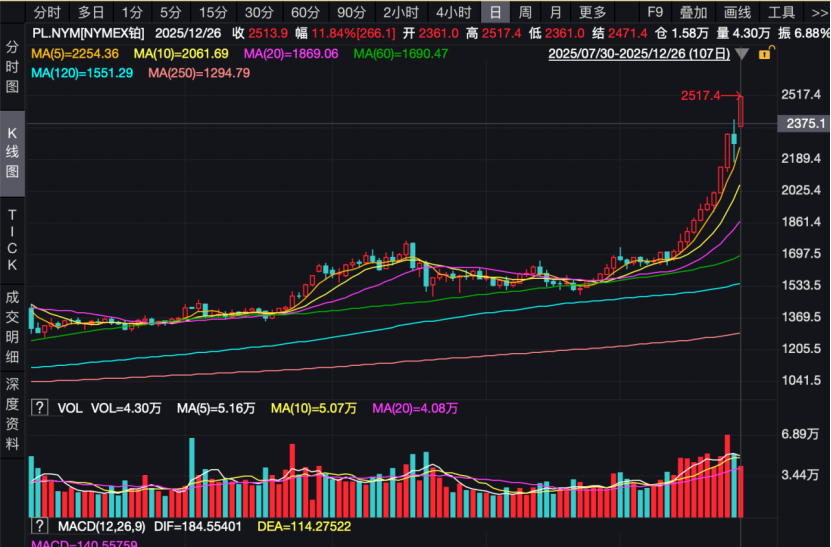Open the 工具 tools menu
Image resolution: width=831 pixels, height=547 pixels.
point(782,12)
